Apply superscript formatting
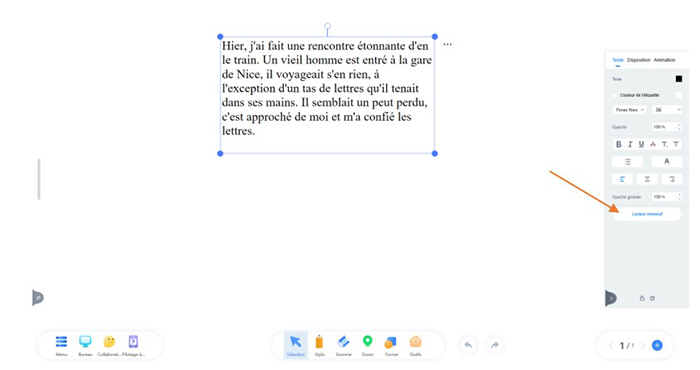This screenshot has height=370, width=700. click(x=676, y=144)
